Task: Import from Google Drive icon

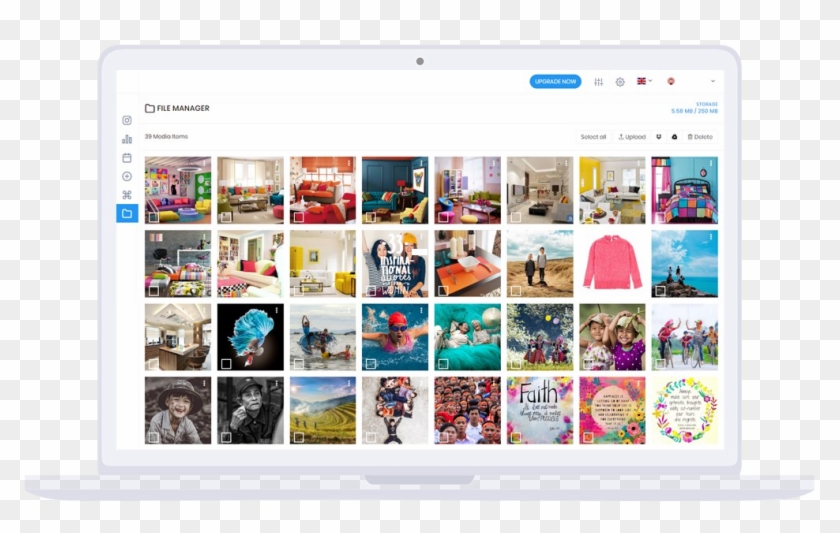Action: tap(674, 137)
